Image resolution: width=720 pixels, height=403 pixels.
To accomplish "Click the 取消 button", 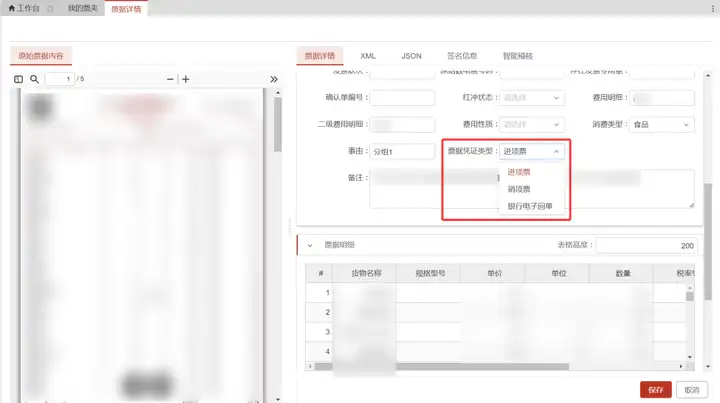I will [x=692, y=390].
